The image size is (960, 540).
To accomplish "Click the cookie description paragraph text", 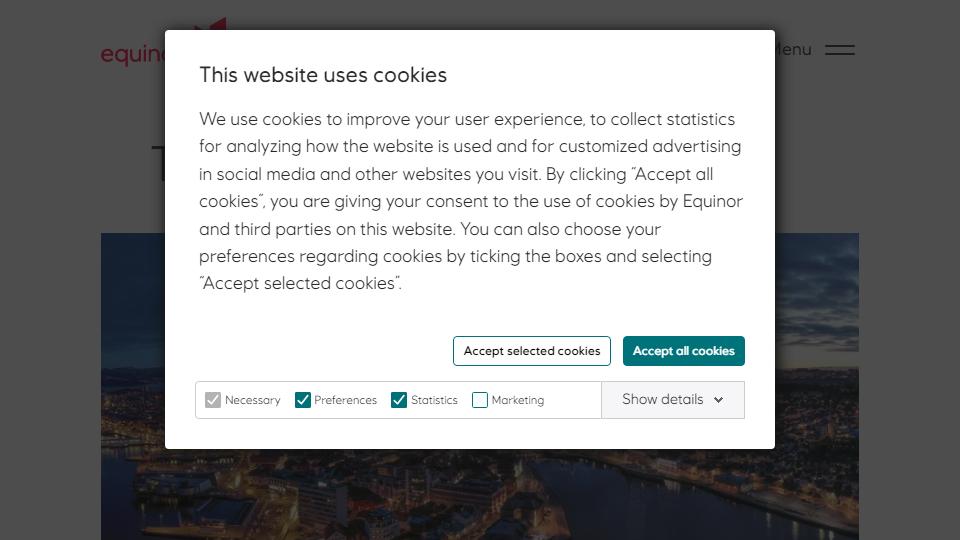I will (470, 201).
